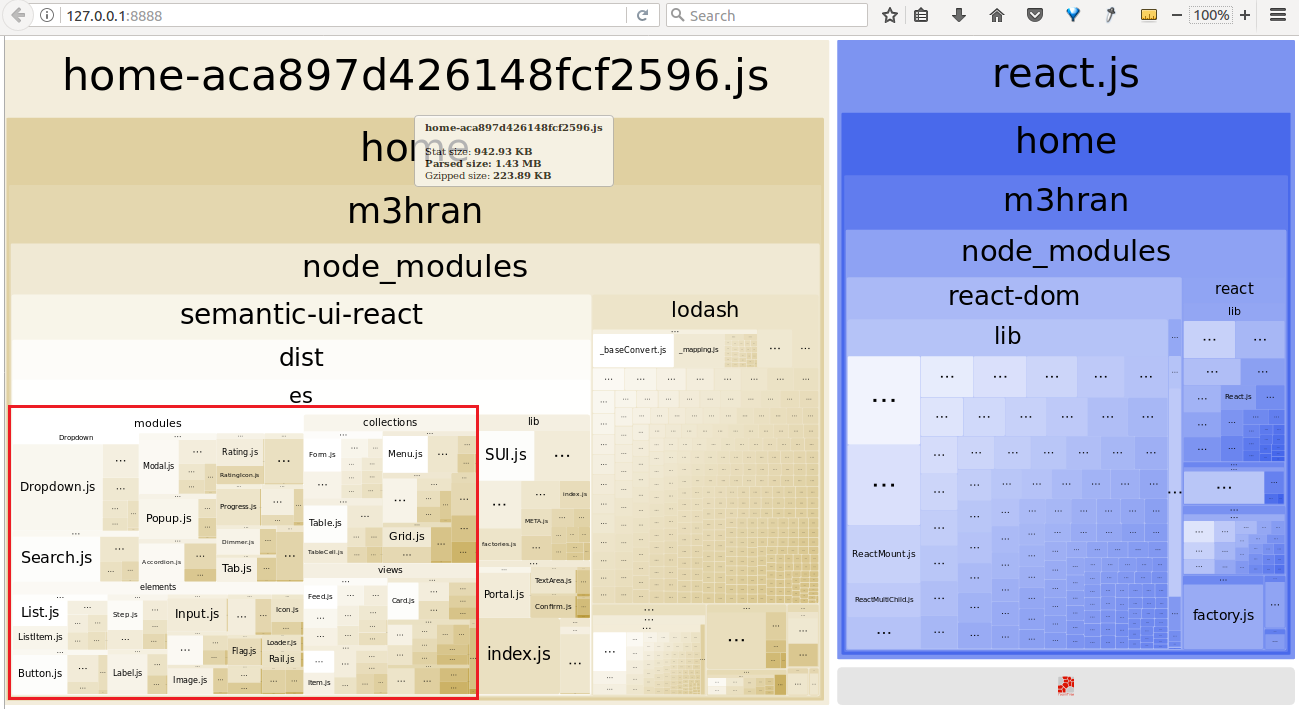Open the blue Y extension icon
Viewport: 1299px width, 709px height.
click(x=1073, y=15)
